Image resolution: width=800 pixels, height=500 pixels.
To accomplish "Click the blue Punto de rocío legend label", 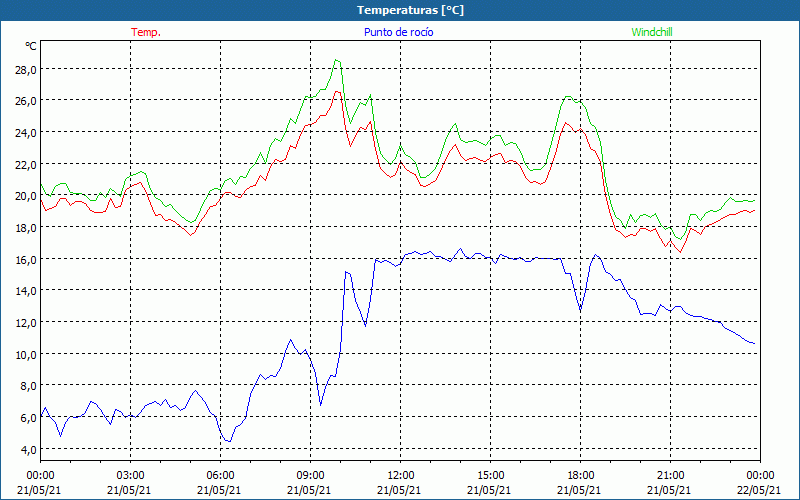I will pyautogui.click(x=398, y=32).
